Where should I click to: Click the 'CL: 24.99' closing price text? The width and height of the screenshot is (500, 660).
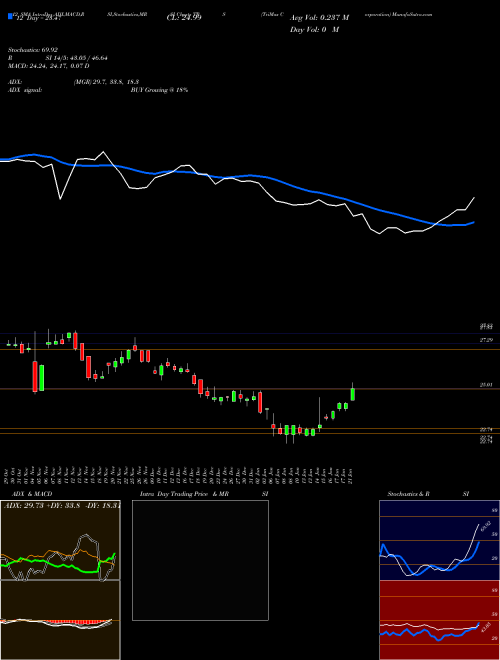(x=184, y=18)
